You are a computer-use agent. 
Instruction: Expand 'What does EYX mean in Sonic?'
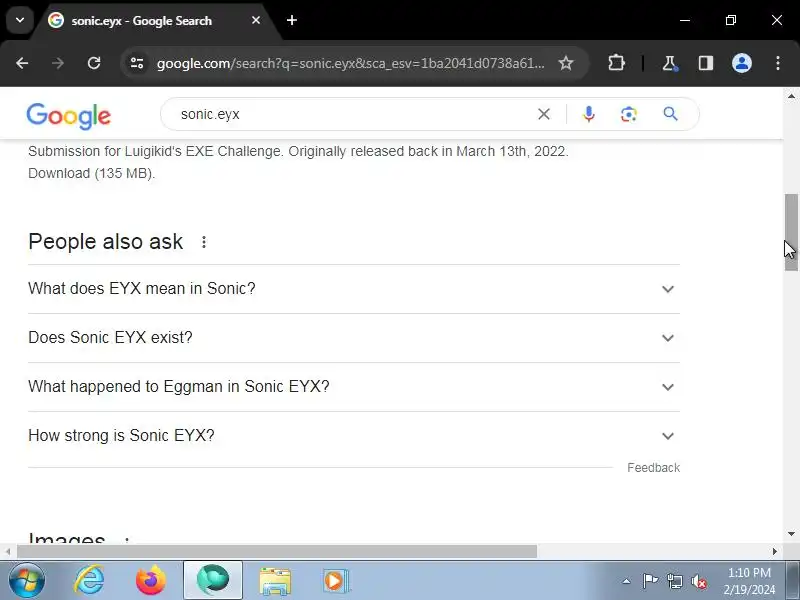(x=354, y=289)
